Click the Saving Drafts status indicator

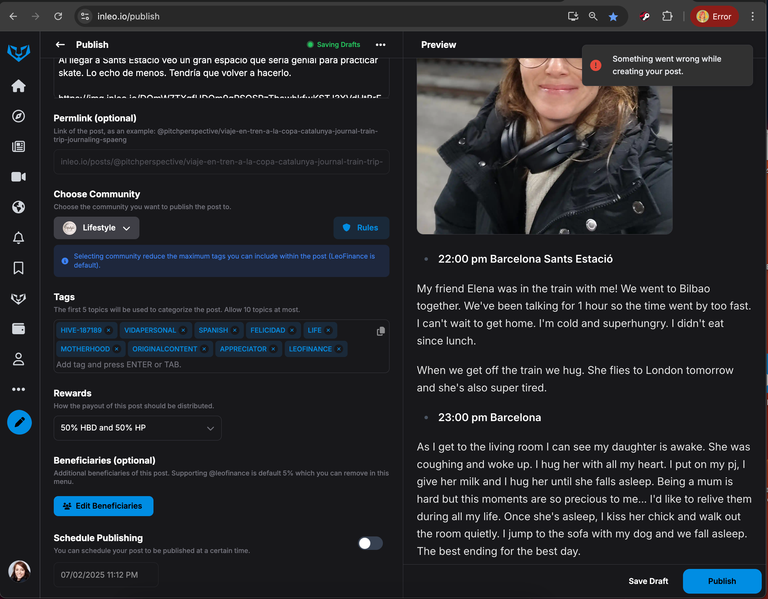point(333,45)
